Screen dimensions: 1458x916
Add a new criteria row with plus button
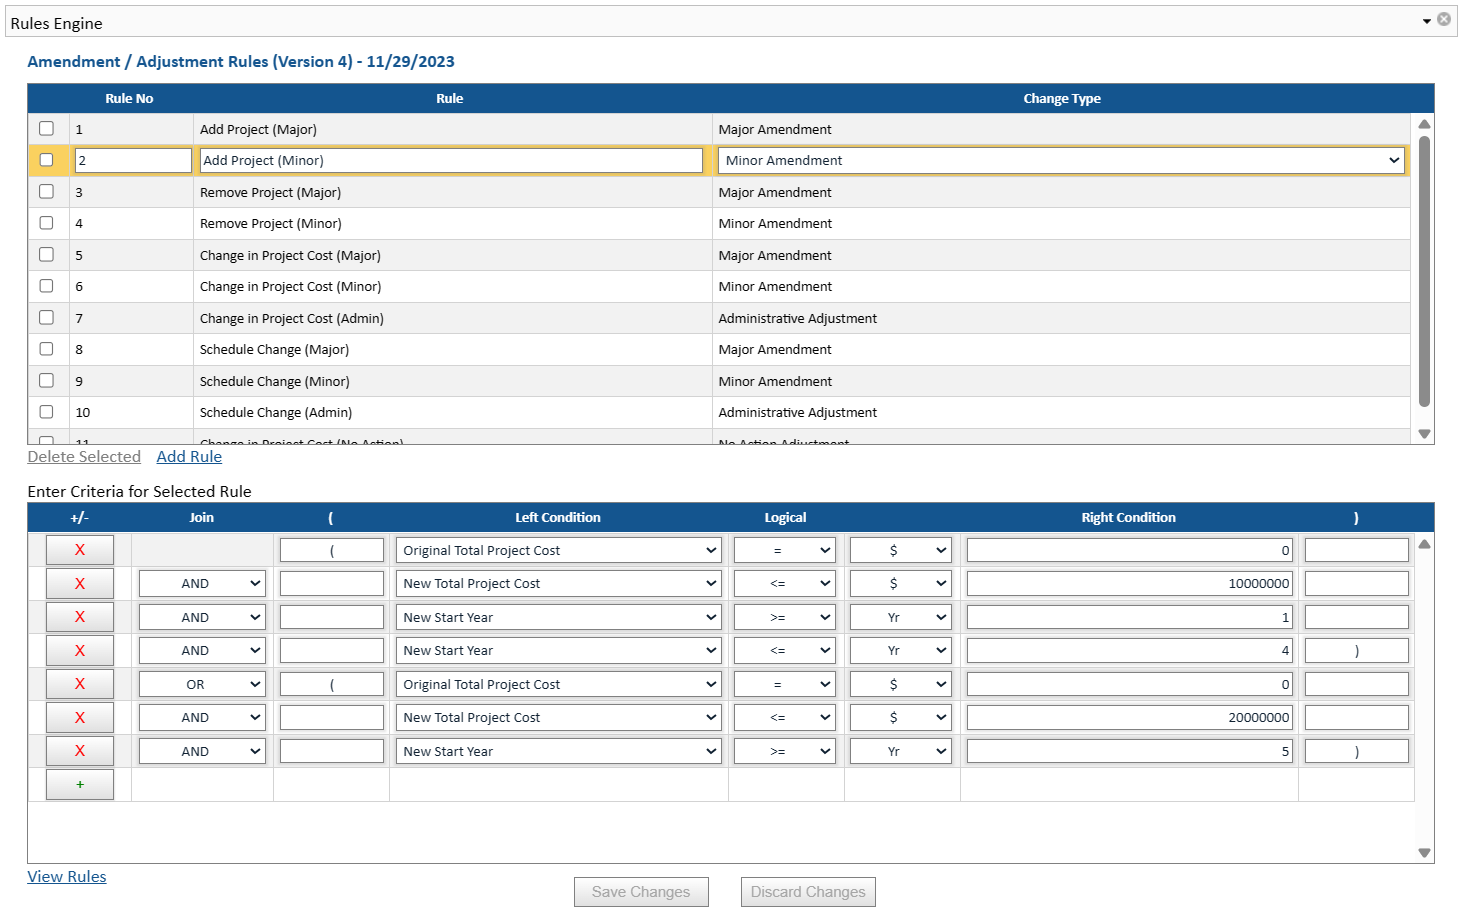coord(80,785)
